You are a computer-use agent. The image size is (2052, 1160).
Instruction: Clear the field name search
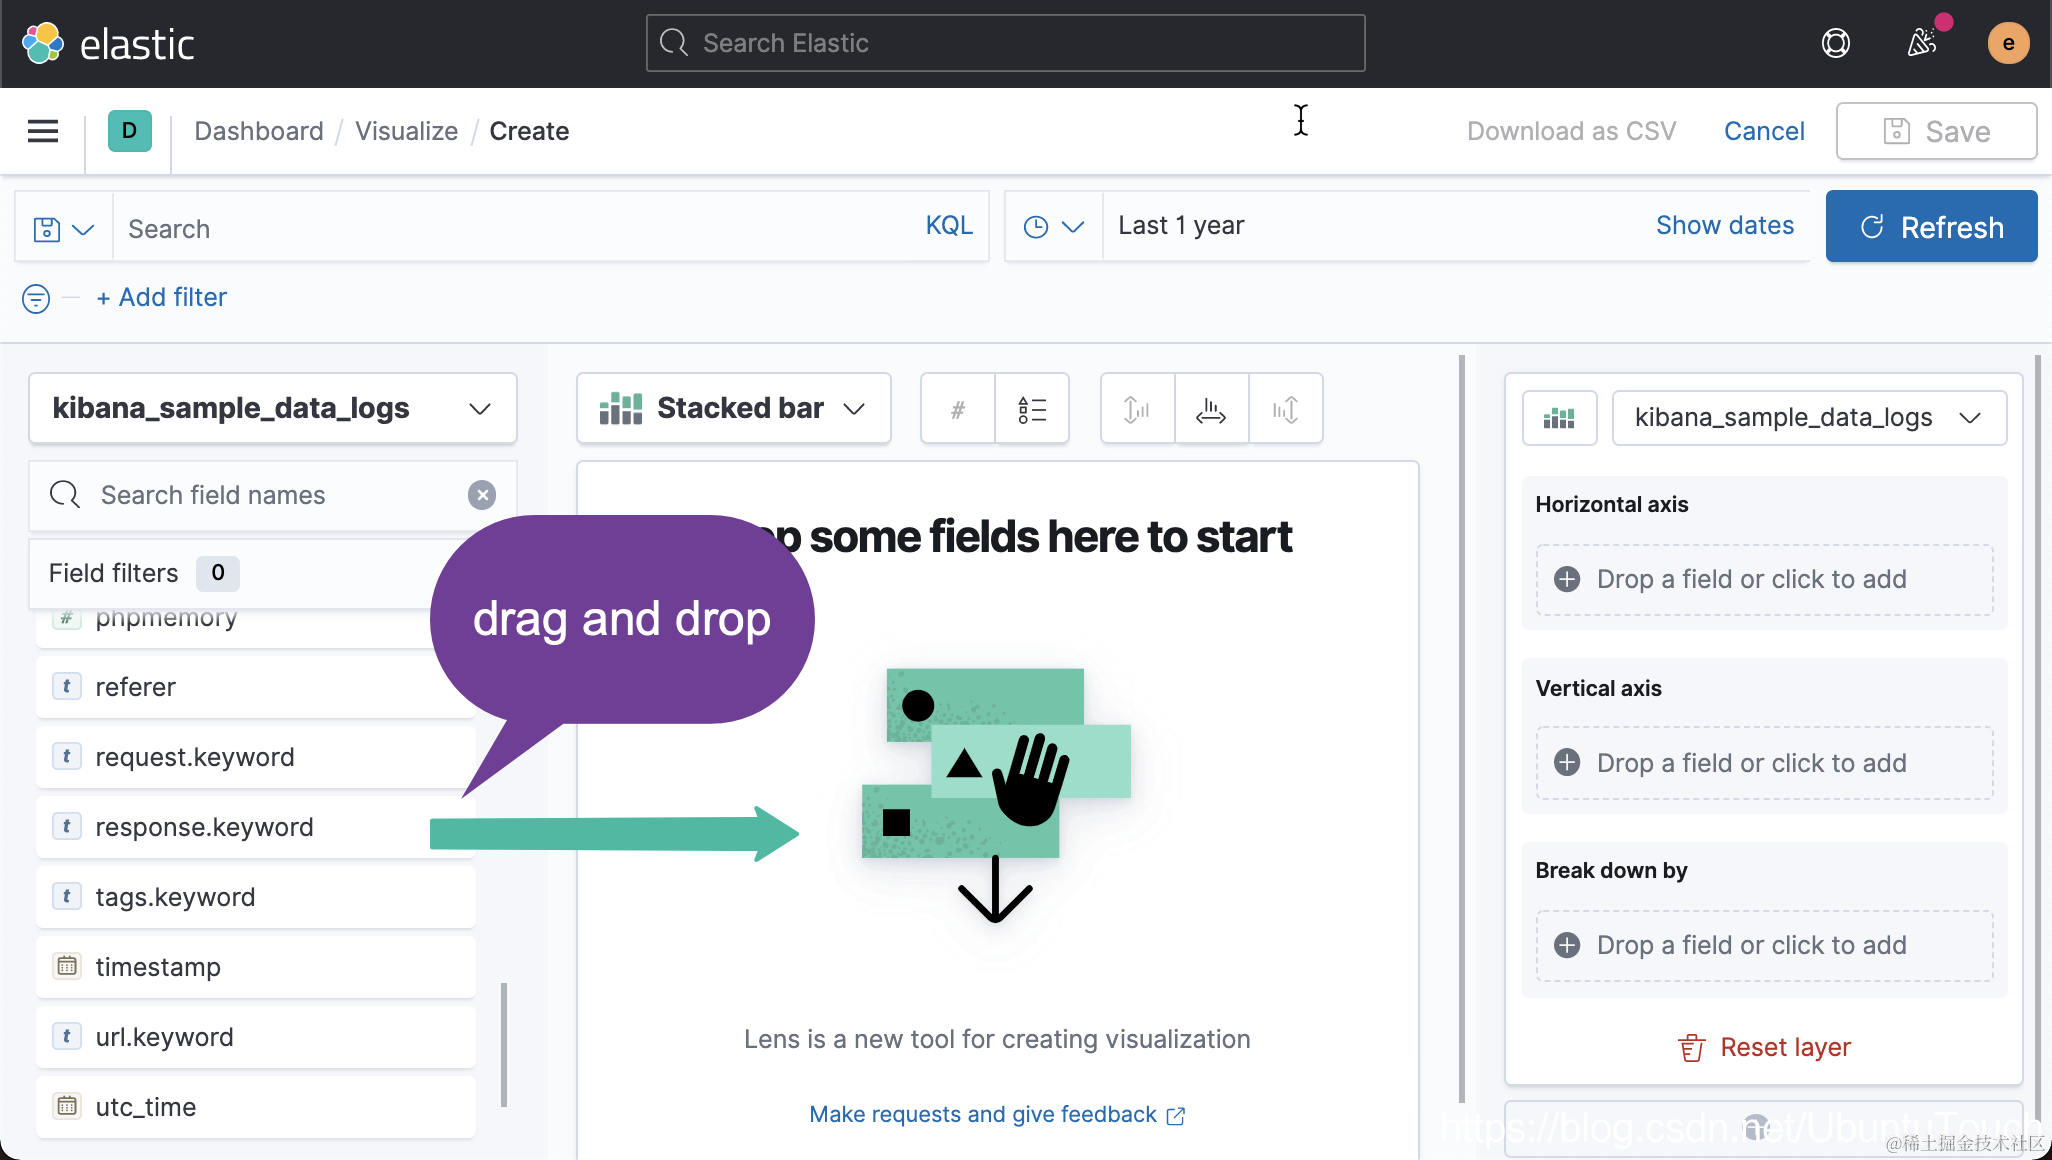tap(482, 495)
